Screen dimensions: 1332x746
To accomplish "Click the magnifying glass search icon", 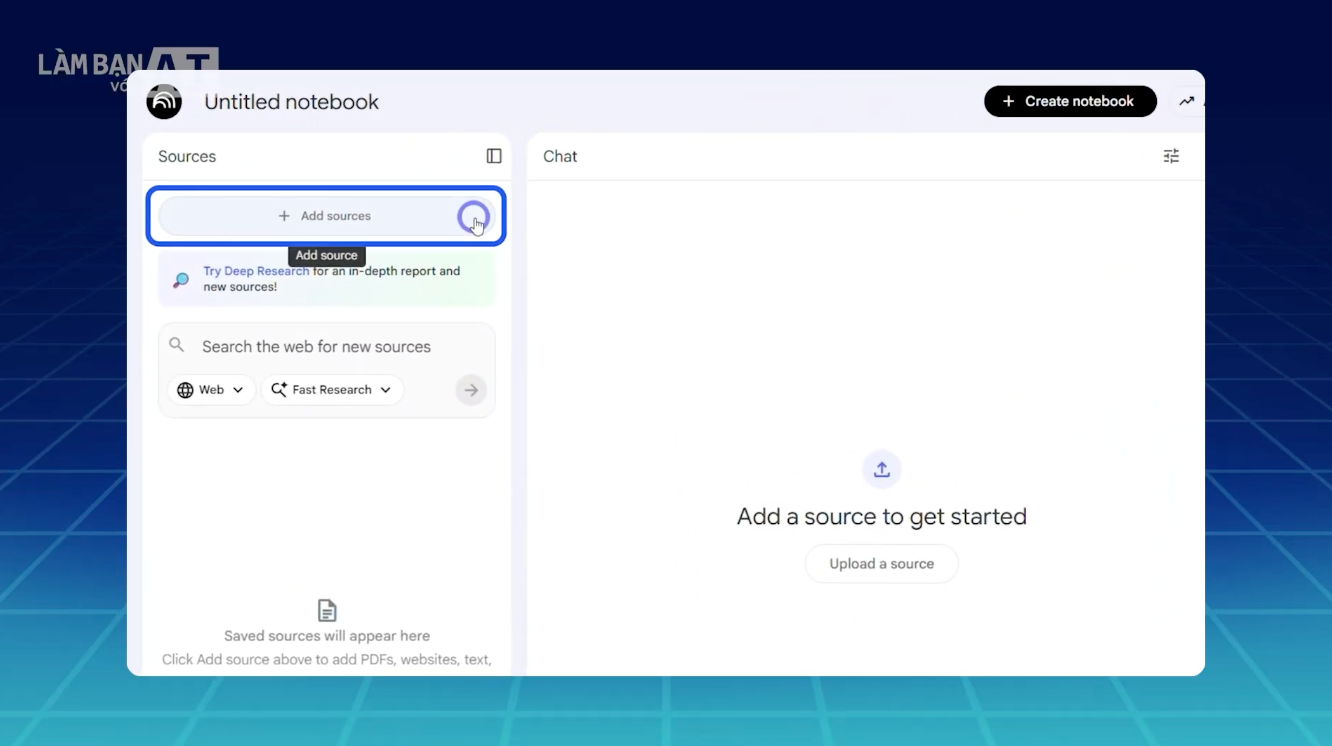I will tap(177, 344).
